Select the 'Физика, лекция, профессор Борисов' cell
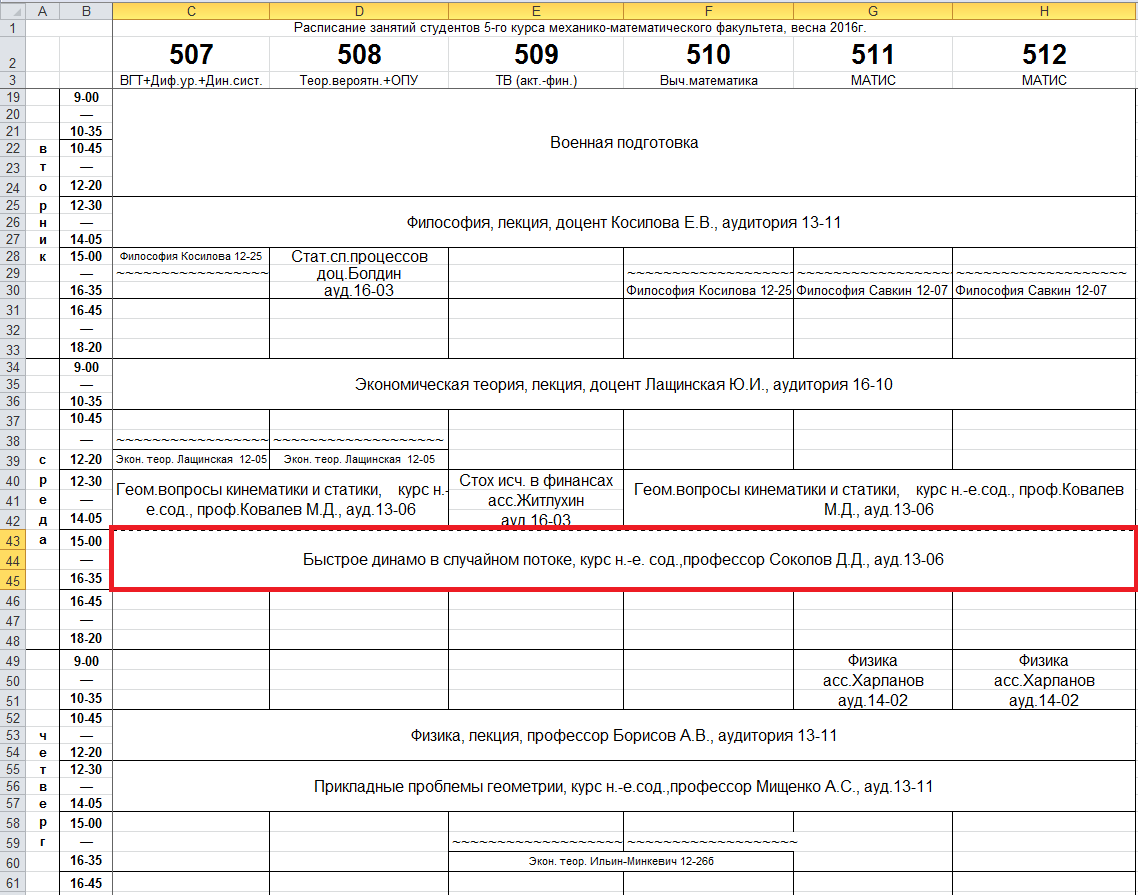 click(x=624, y=736)
